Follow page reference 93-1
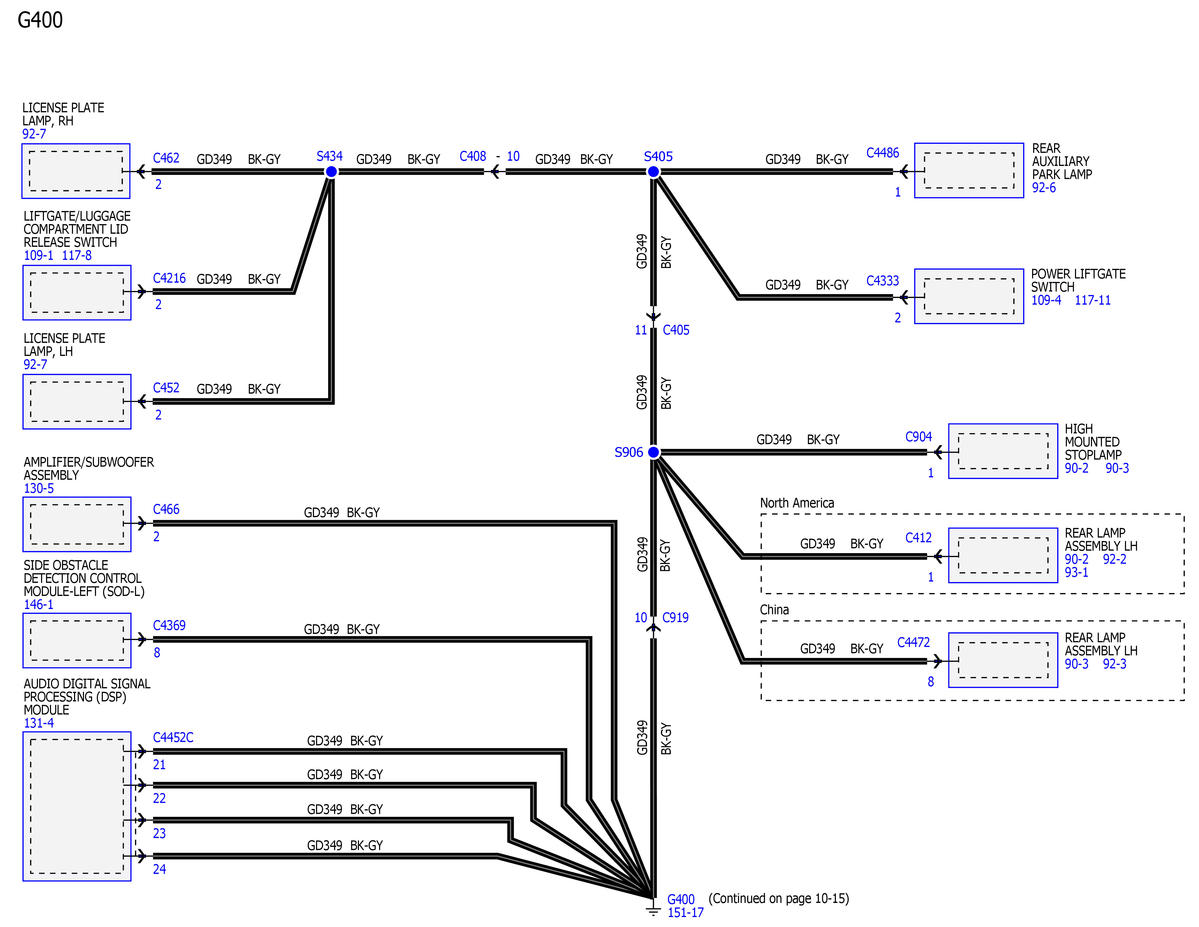 (x=1077, y=572)
